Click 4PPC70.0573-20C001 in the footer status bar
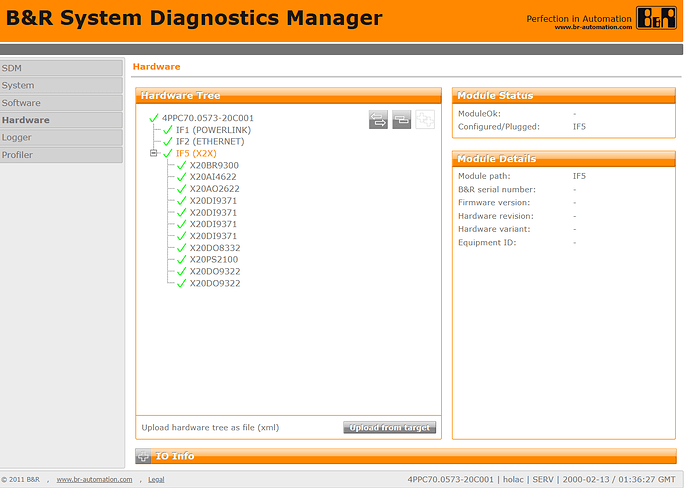The height and width of the screenshot is (488, 690). click(450, 479)
